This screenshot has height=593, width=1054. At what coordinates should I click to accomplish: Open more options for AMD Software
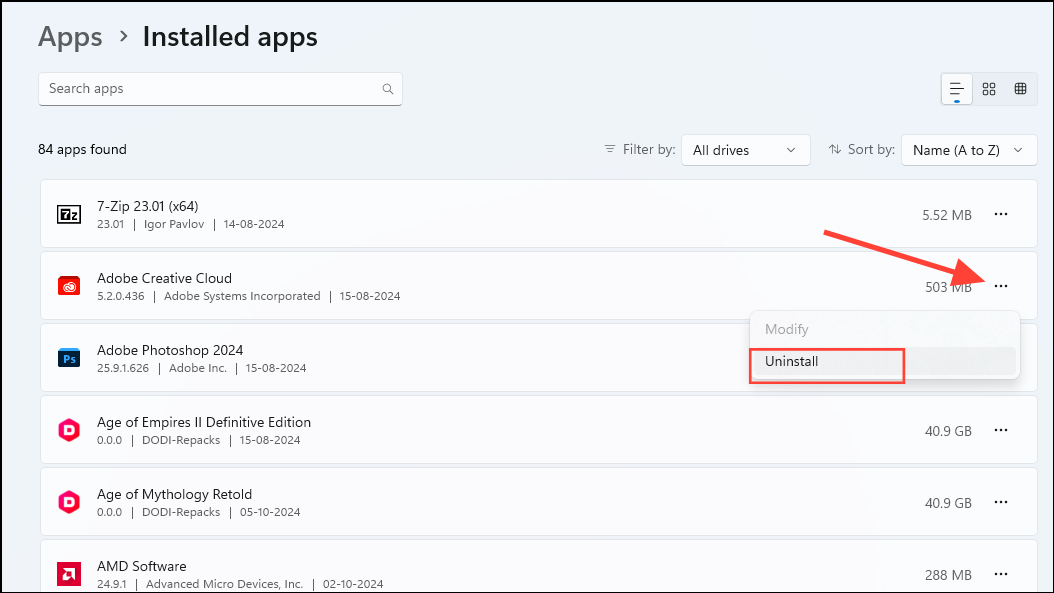[x=1001, y=574]
